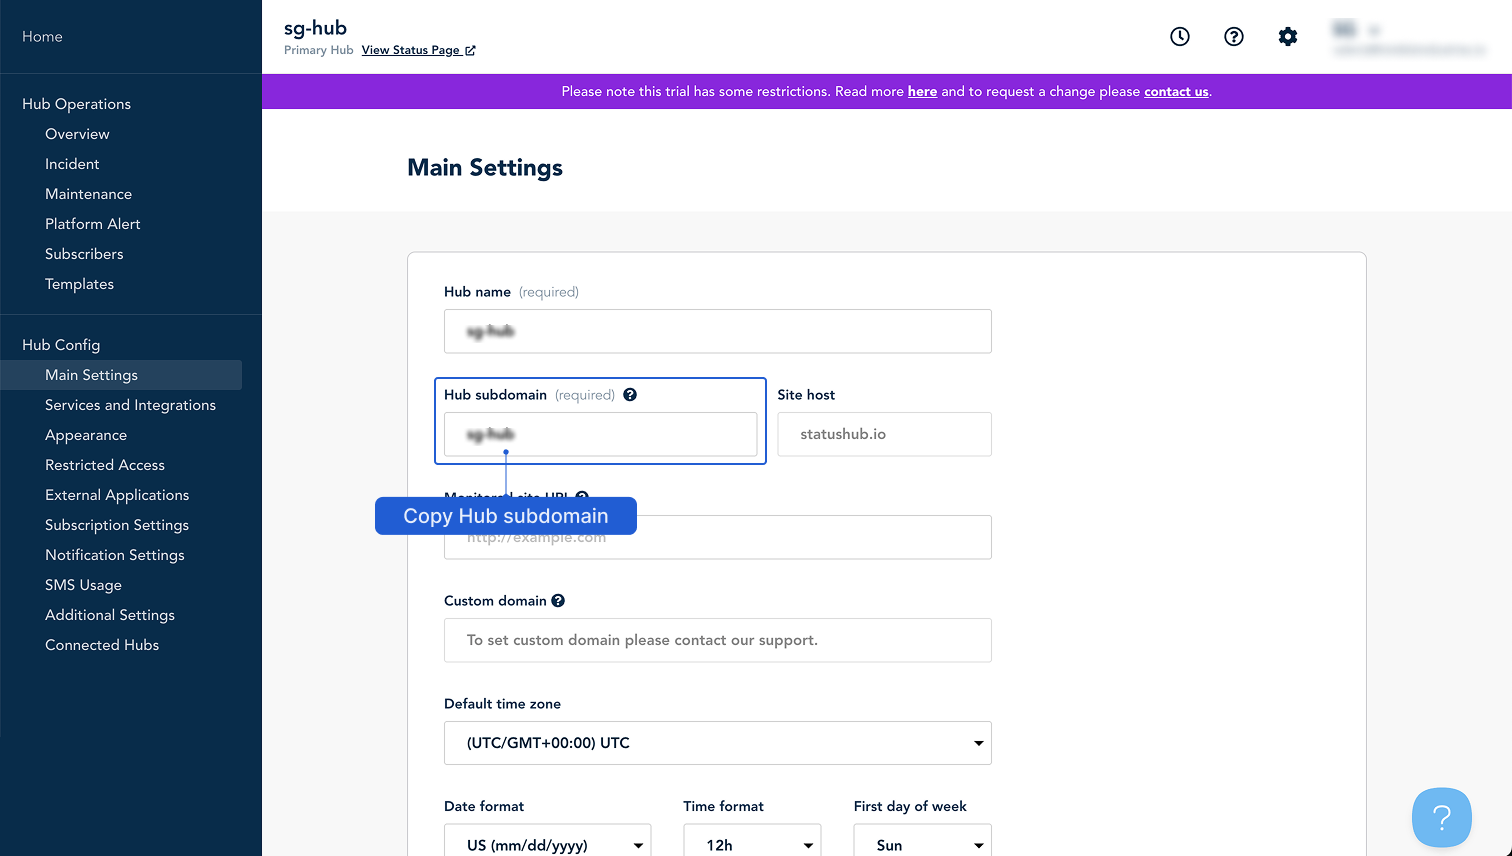Click the external link icon beside View Status Page

[x=471, y=51]
